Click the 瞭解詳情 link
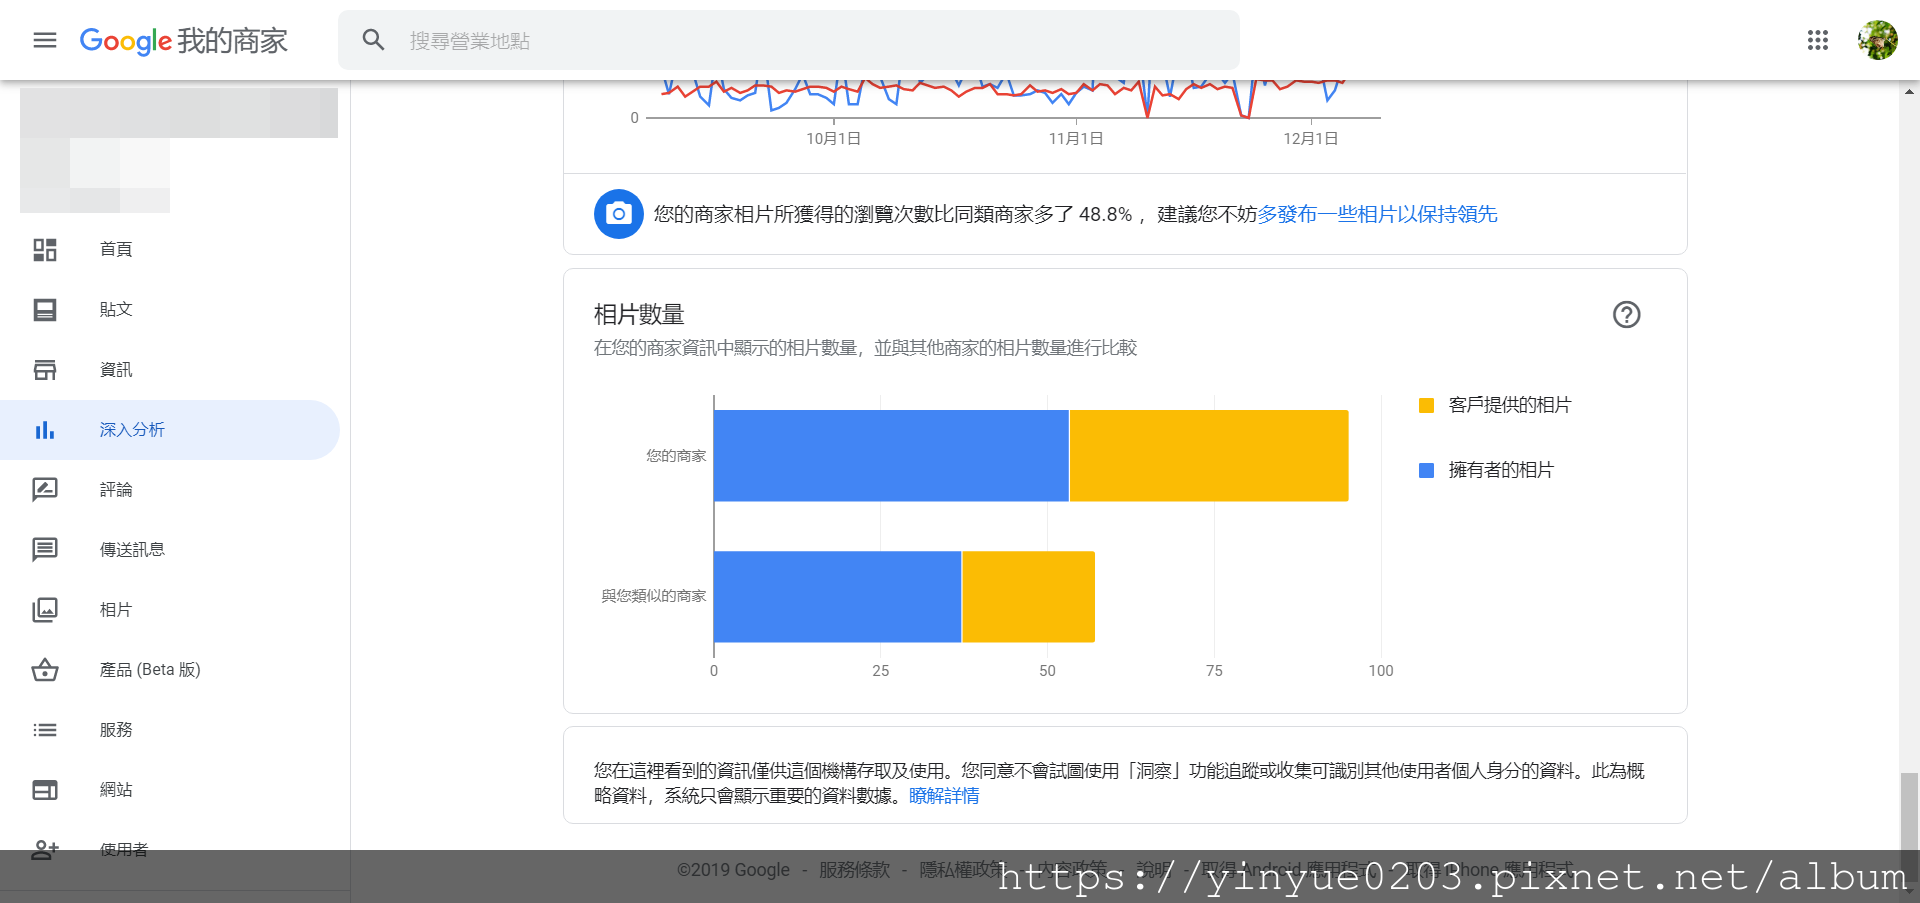 click(x=944, y=796)
